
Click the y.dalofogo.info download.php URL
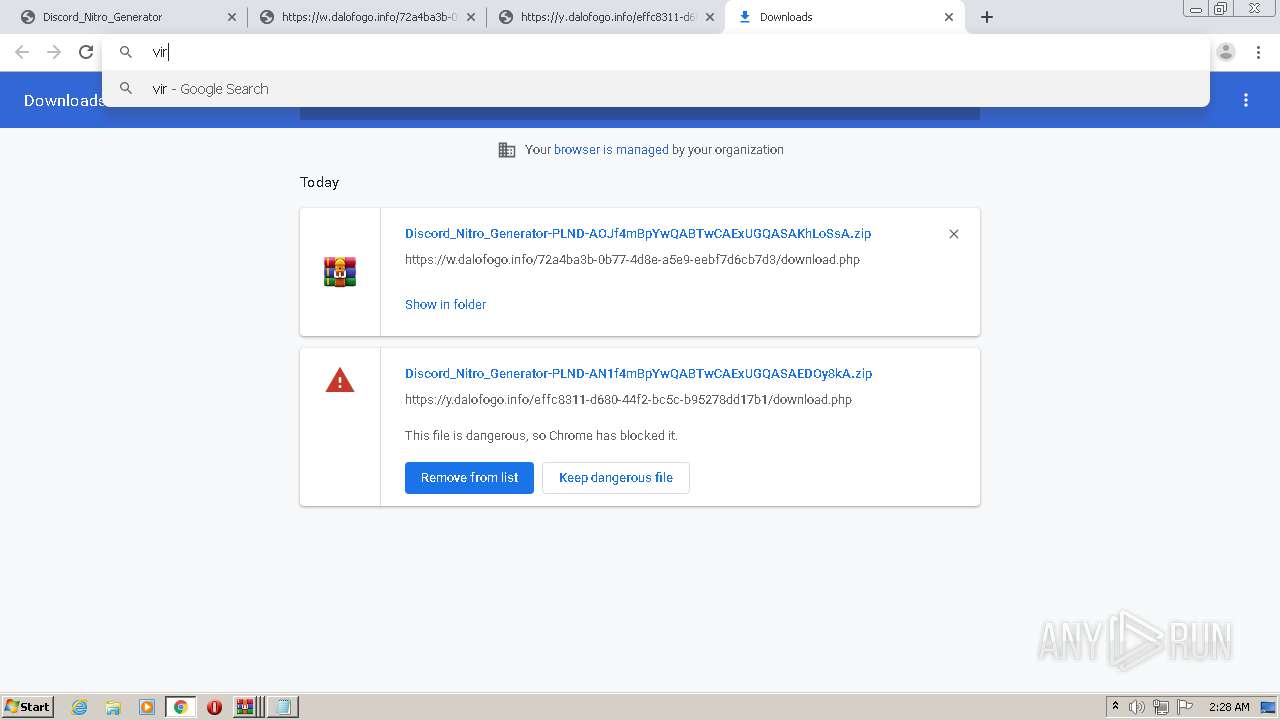coord(628,400)
